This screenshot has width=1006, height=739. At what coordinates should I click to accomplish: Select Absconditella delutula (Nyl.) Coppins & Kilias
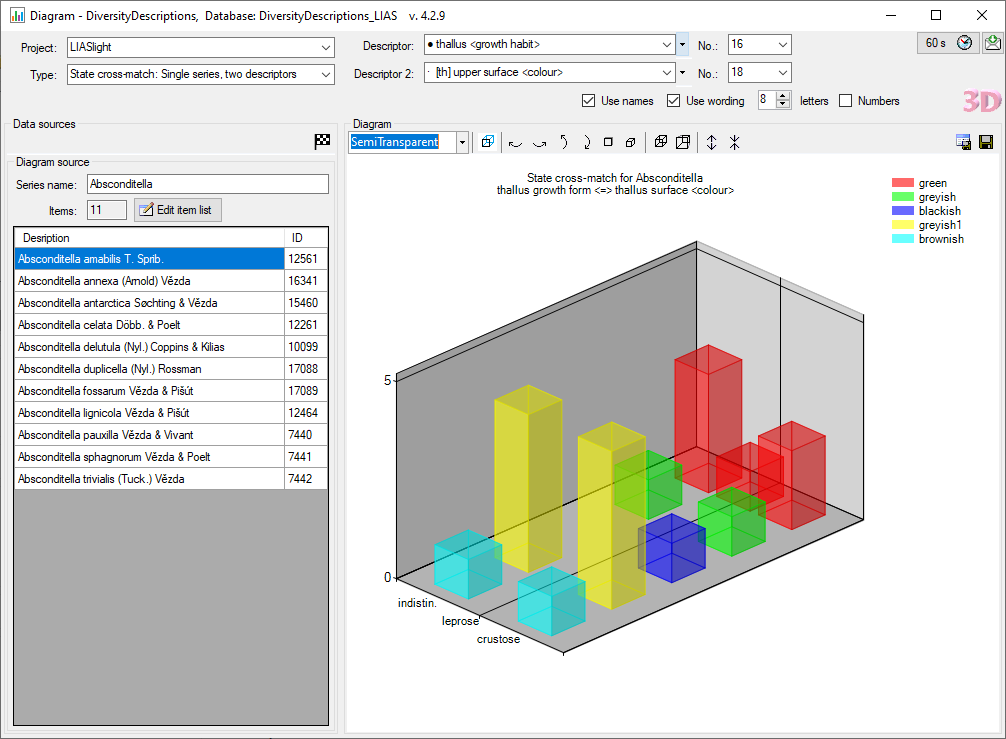click(x=149, y=347)
